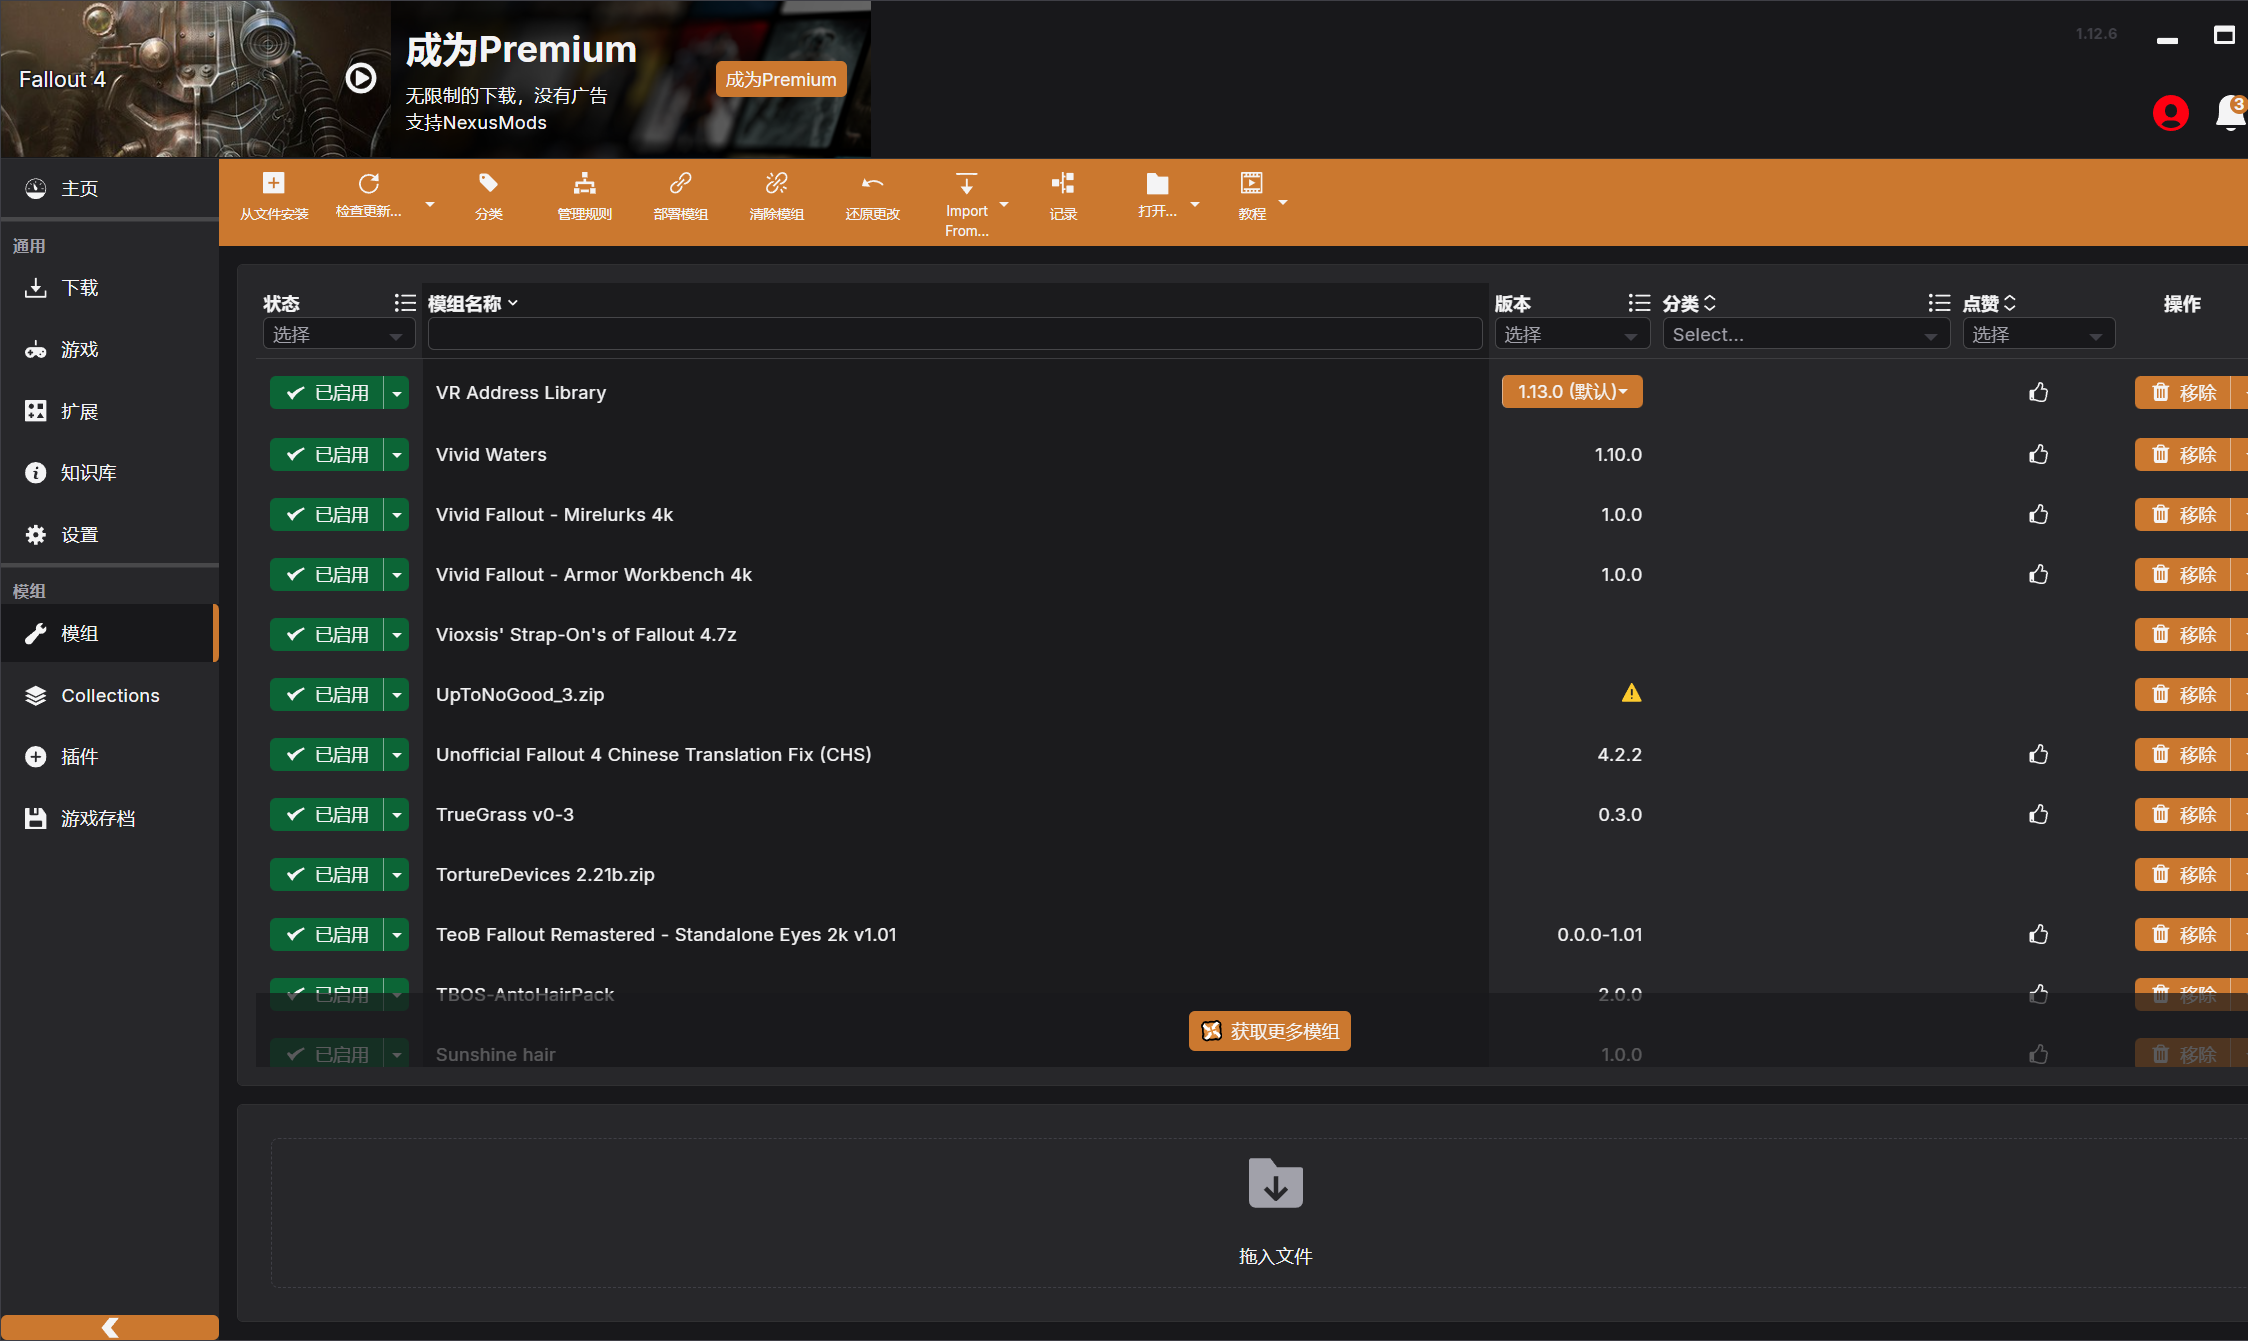Click thumbs-up for Mirelurks 4k mod
This screenshot has width=2248, height=1341.
click(2038, 514)
